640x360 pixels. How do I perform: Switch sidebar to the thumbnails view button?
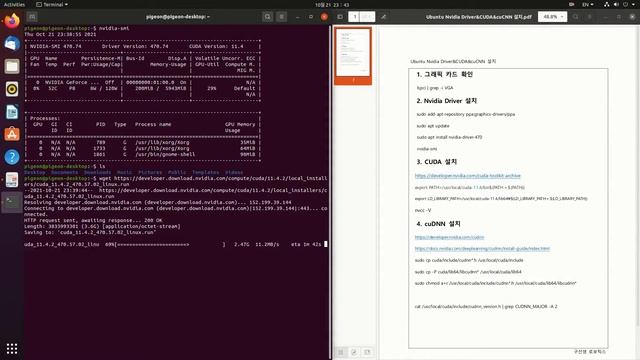point(340,352)
